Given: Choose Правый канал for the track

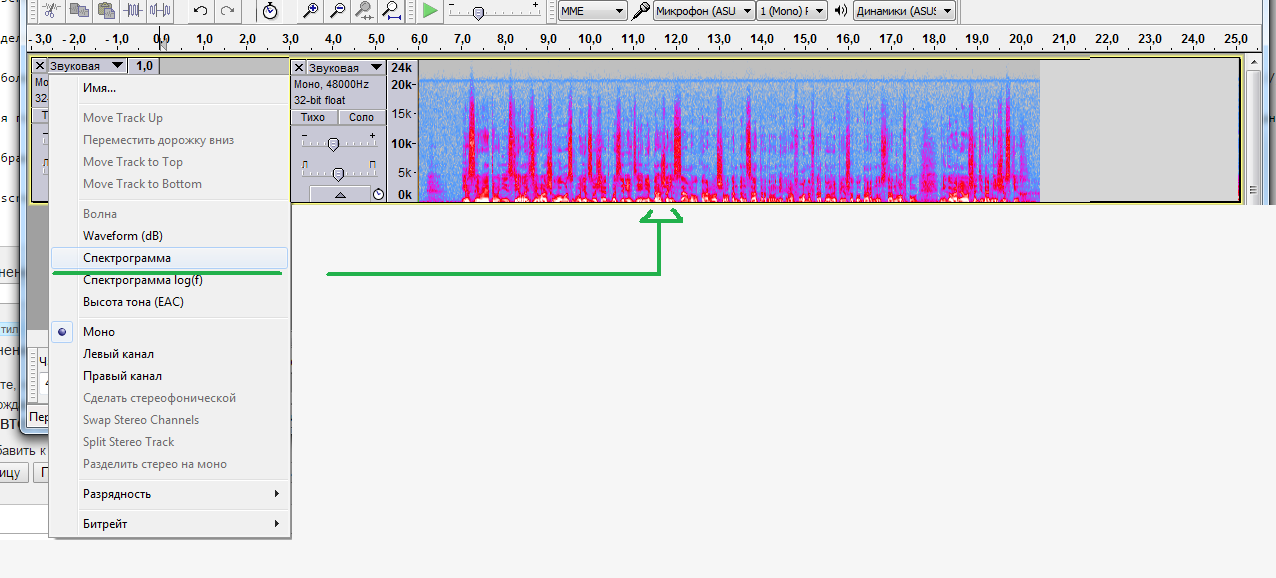Looking at the screenshot, I should (x=170, y=376).
